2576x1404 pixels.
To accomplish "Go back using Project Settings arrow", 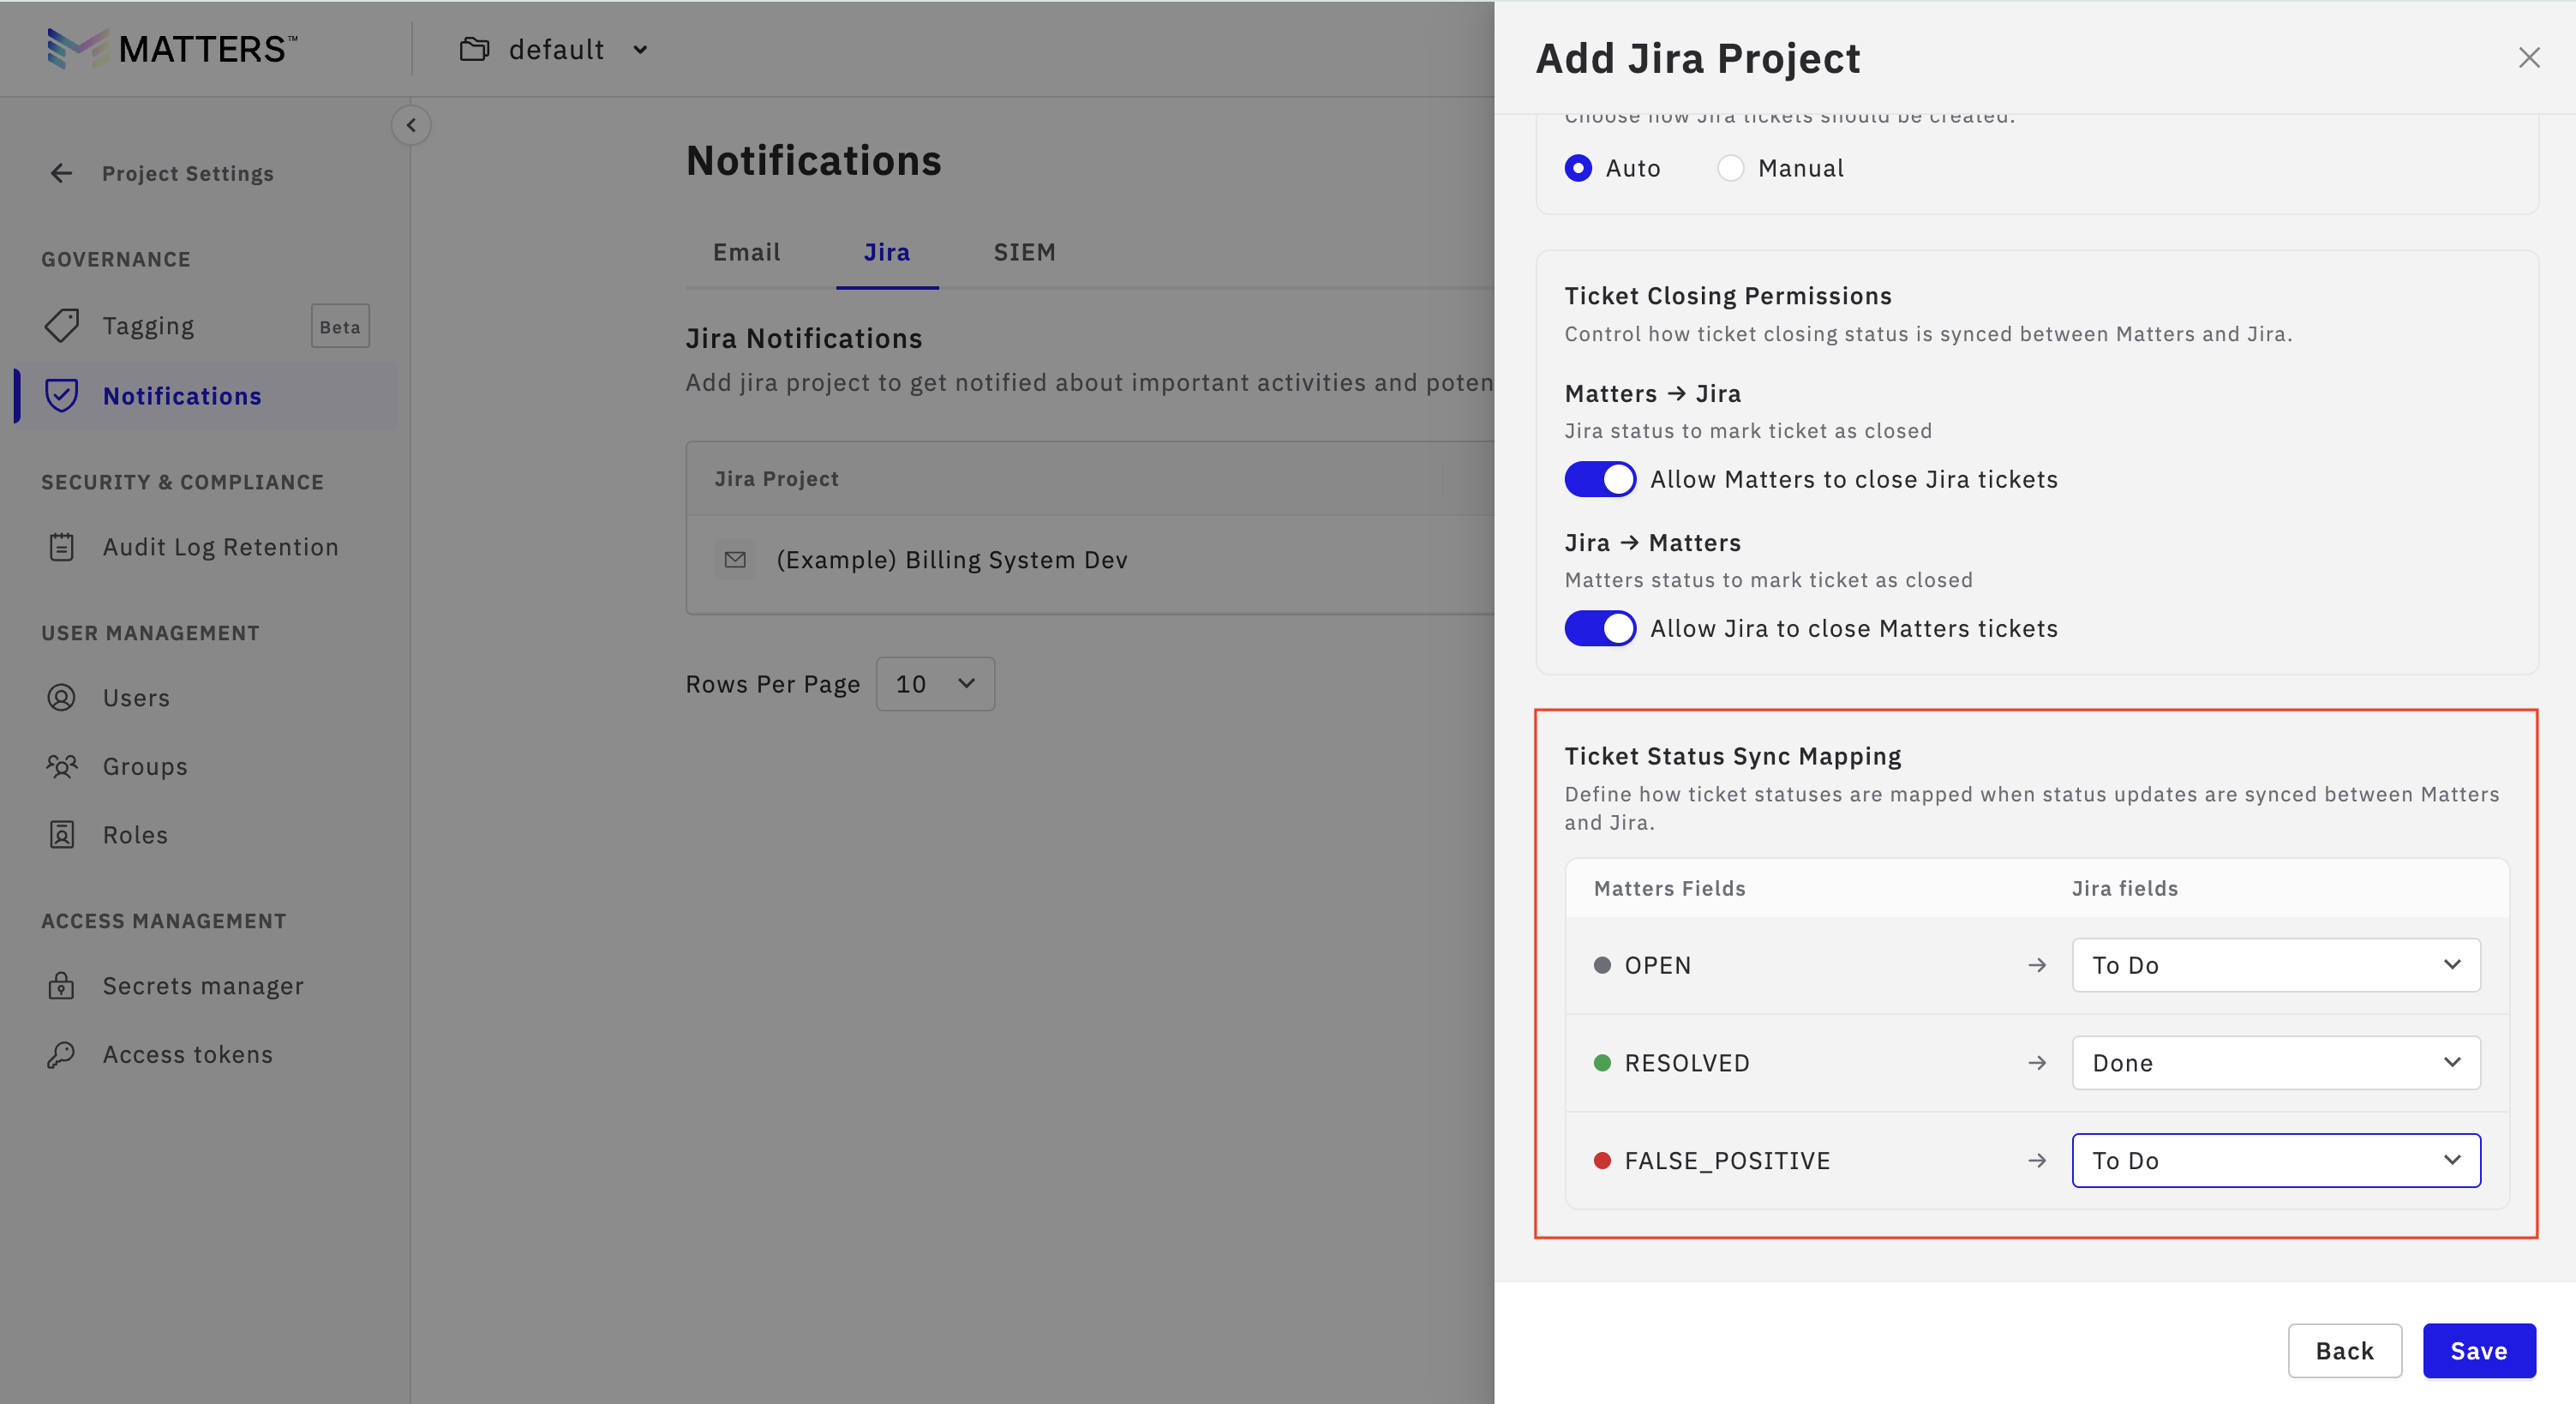I will pos(62,173).
